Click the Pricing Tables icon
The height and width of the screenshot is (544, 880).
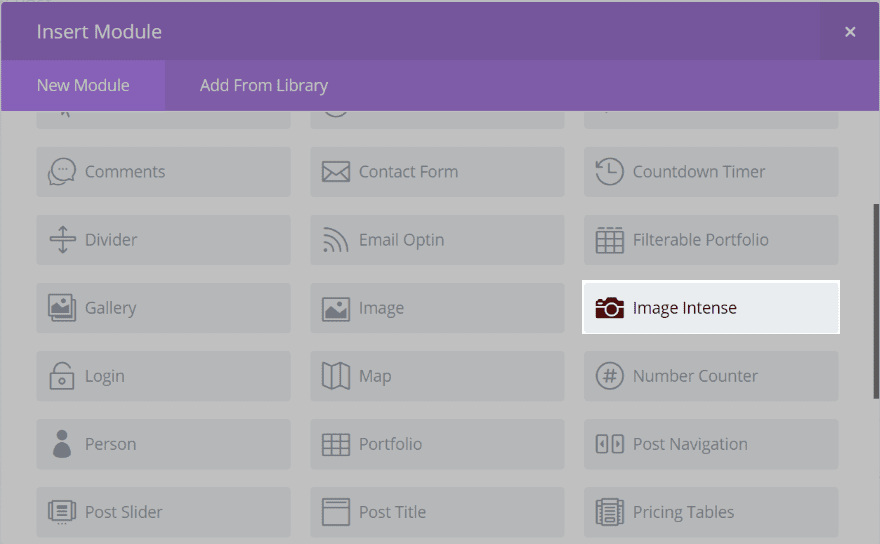coord(609,512)
